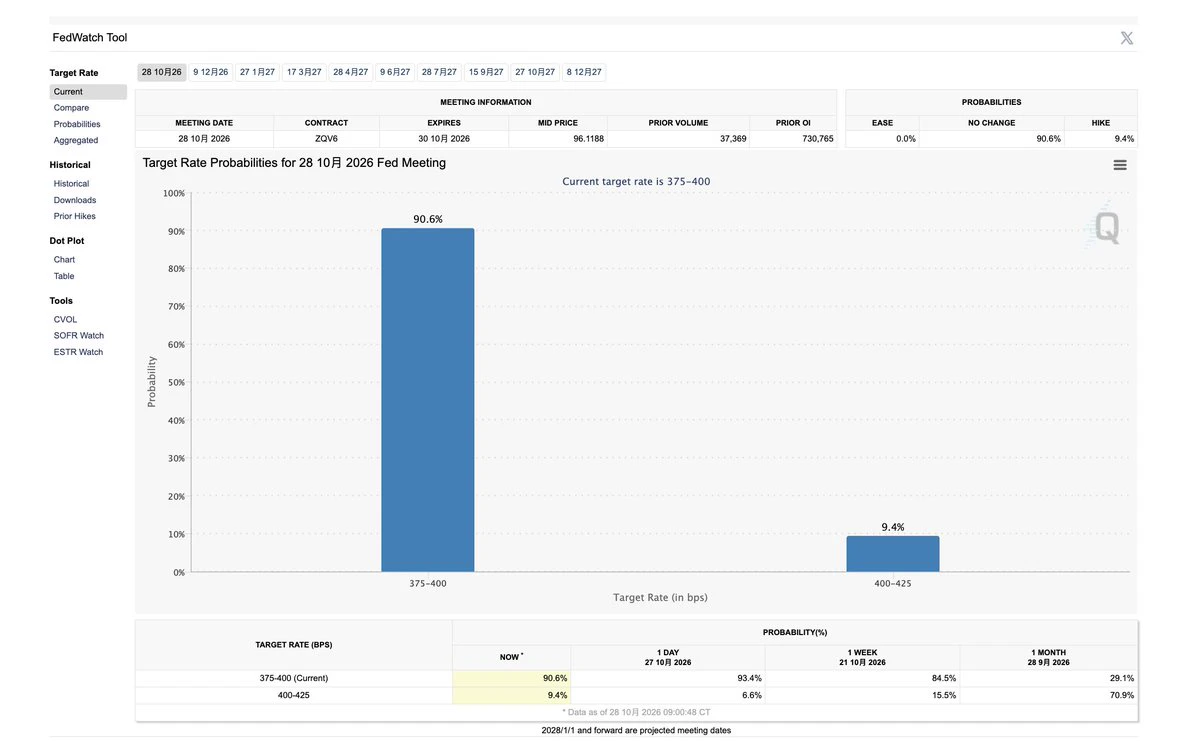Open the 15 9月27 meeting tab

pyautogui.click(x=486, y=72)
